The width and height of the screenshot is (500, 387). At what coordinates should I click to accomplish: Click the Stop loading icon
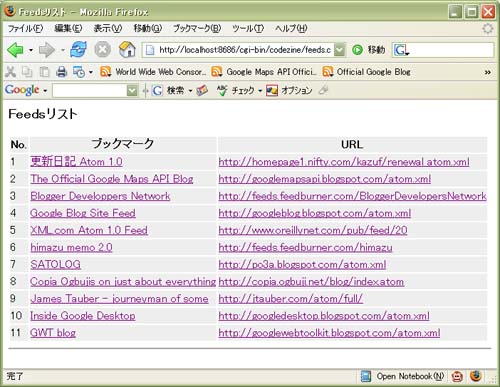point(103,50)
